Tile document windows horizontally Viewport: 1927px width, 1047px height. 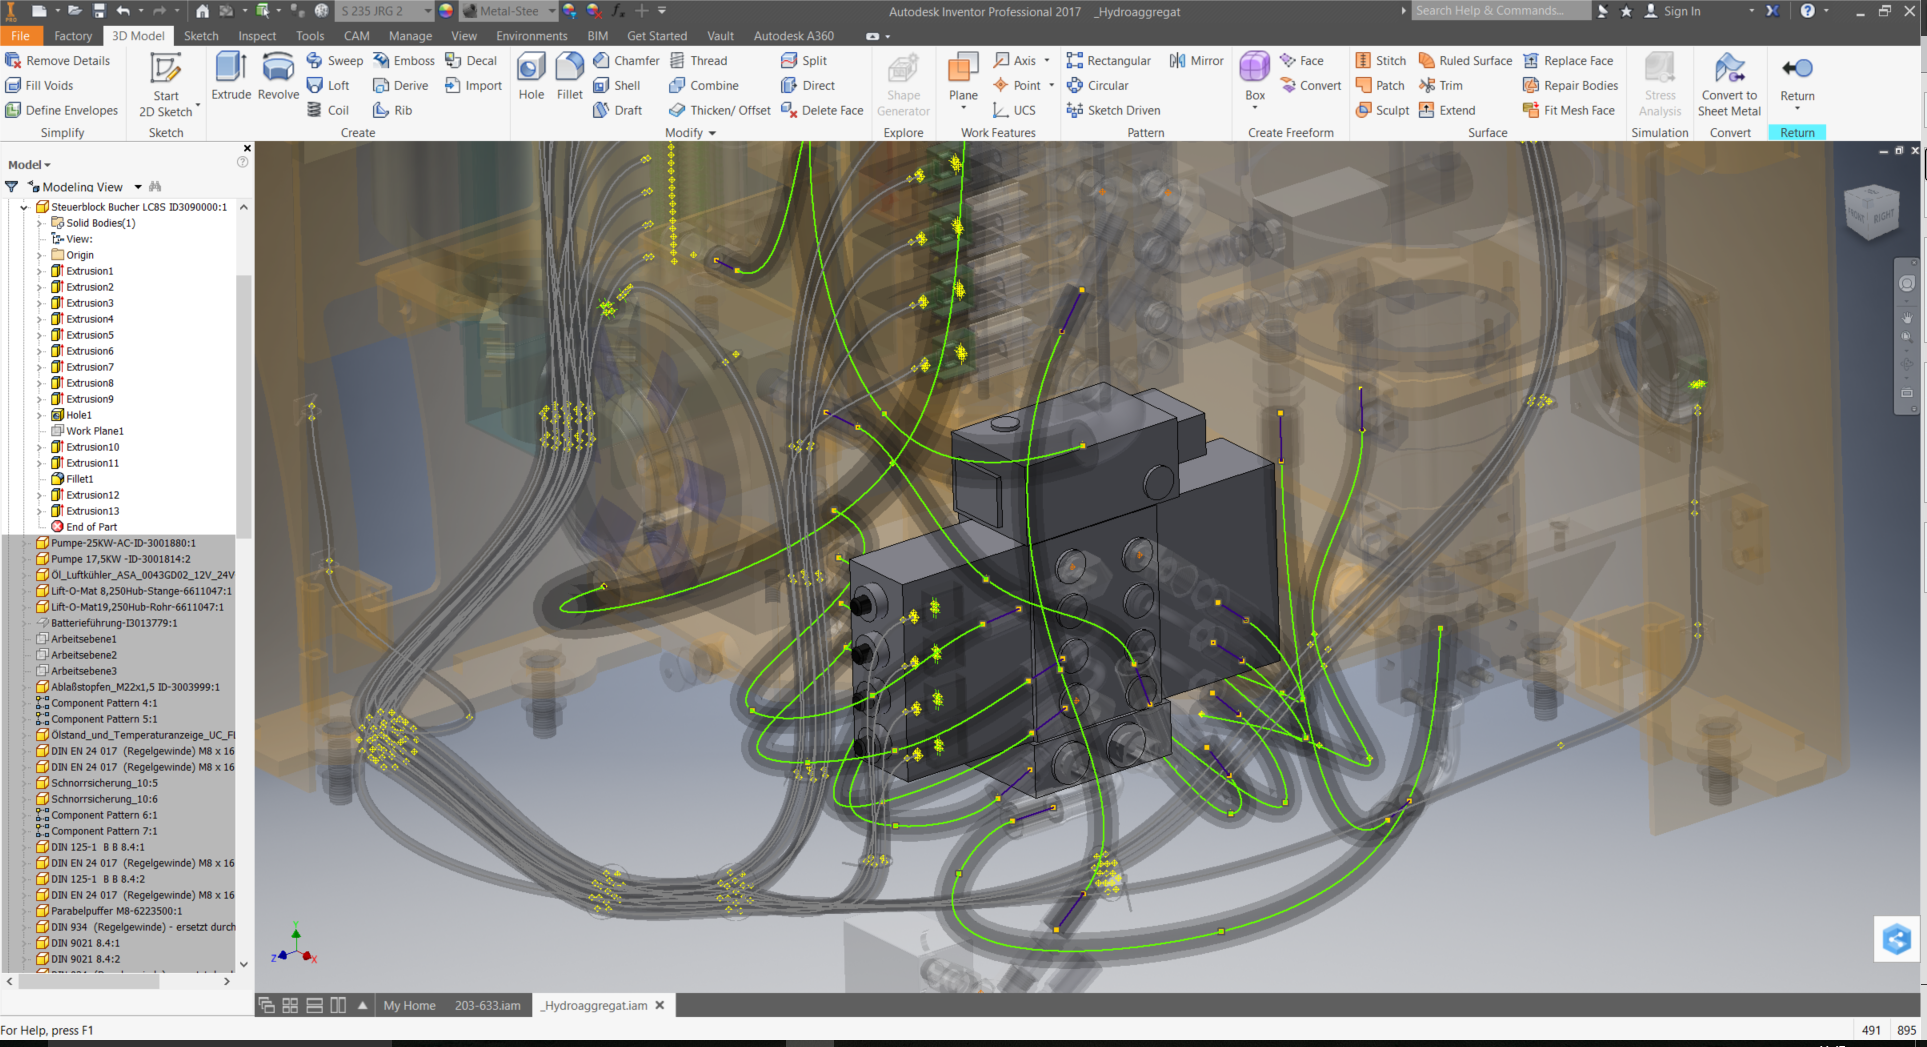click(314, 1005)
